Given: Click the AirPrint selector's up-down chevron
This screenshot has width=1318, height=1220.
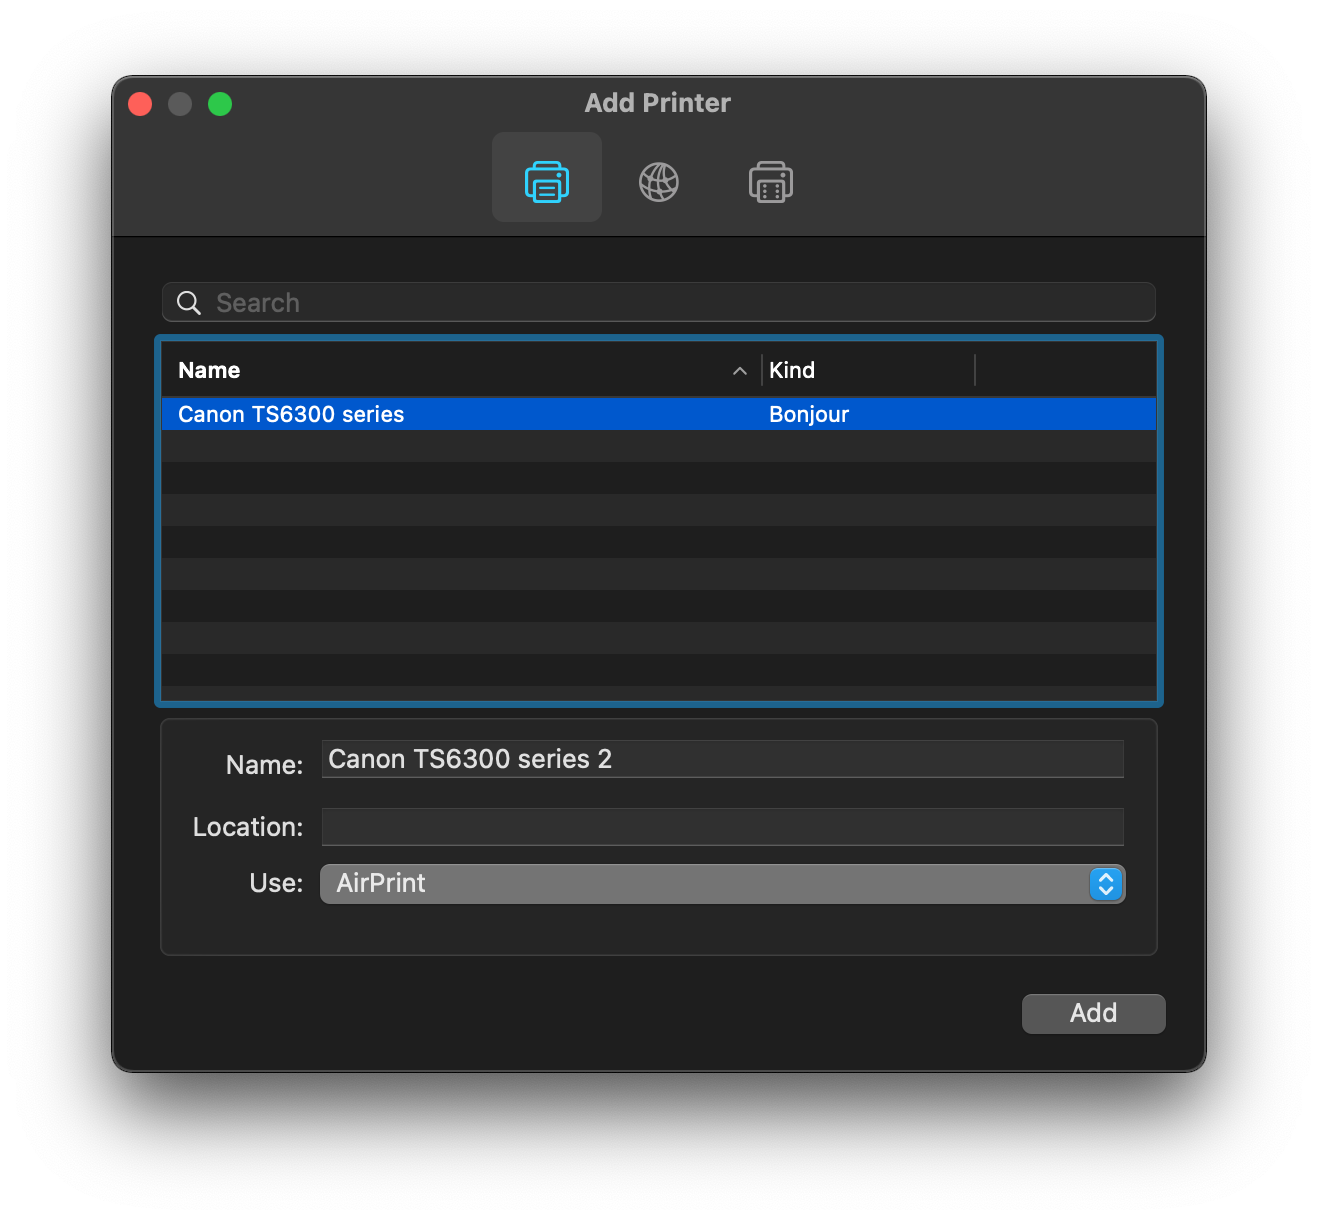Looking at the screenshot, I should [x=1104, y=884].
